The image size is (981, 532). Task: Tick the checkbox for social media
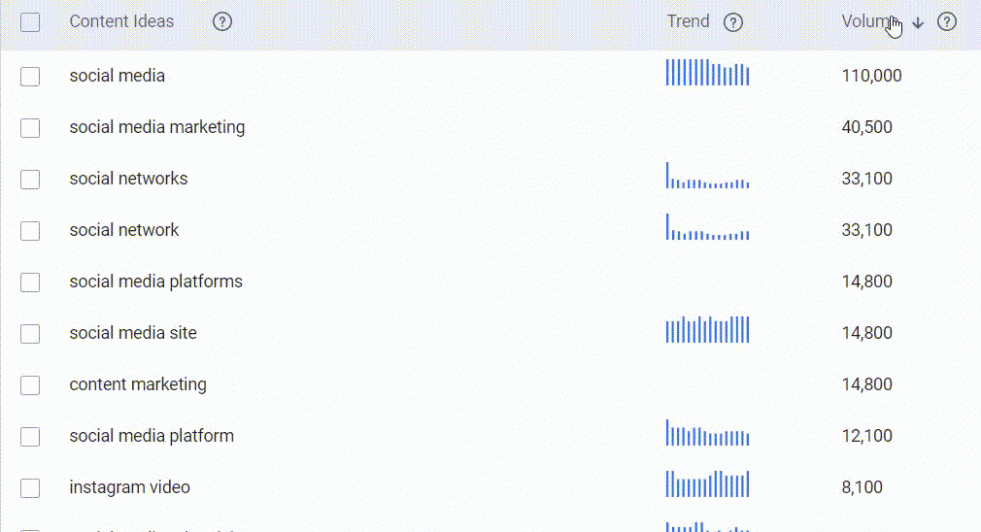[x=30, y=76]
